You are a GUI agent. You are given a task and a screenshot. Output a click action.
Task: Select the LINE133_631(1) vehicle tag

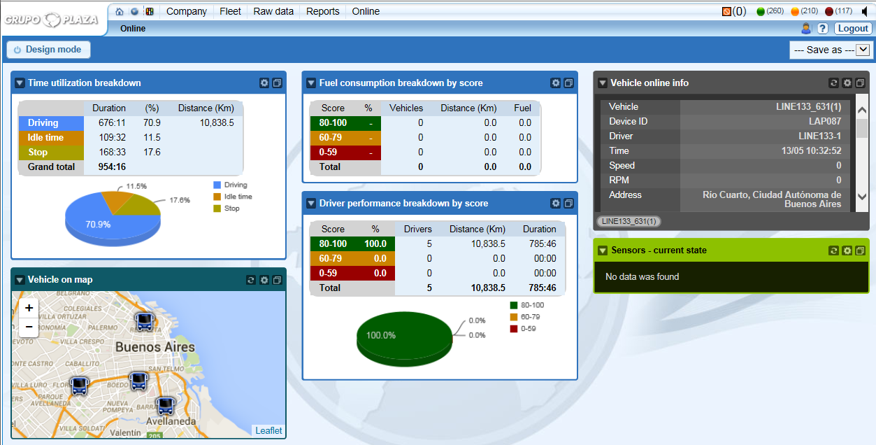[629, 221]
